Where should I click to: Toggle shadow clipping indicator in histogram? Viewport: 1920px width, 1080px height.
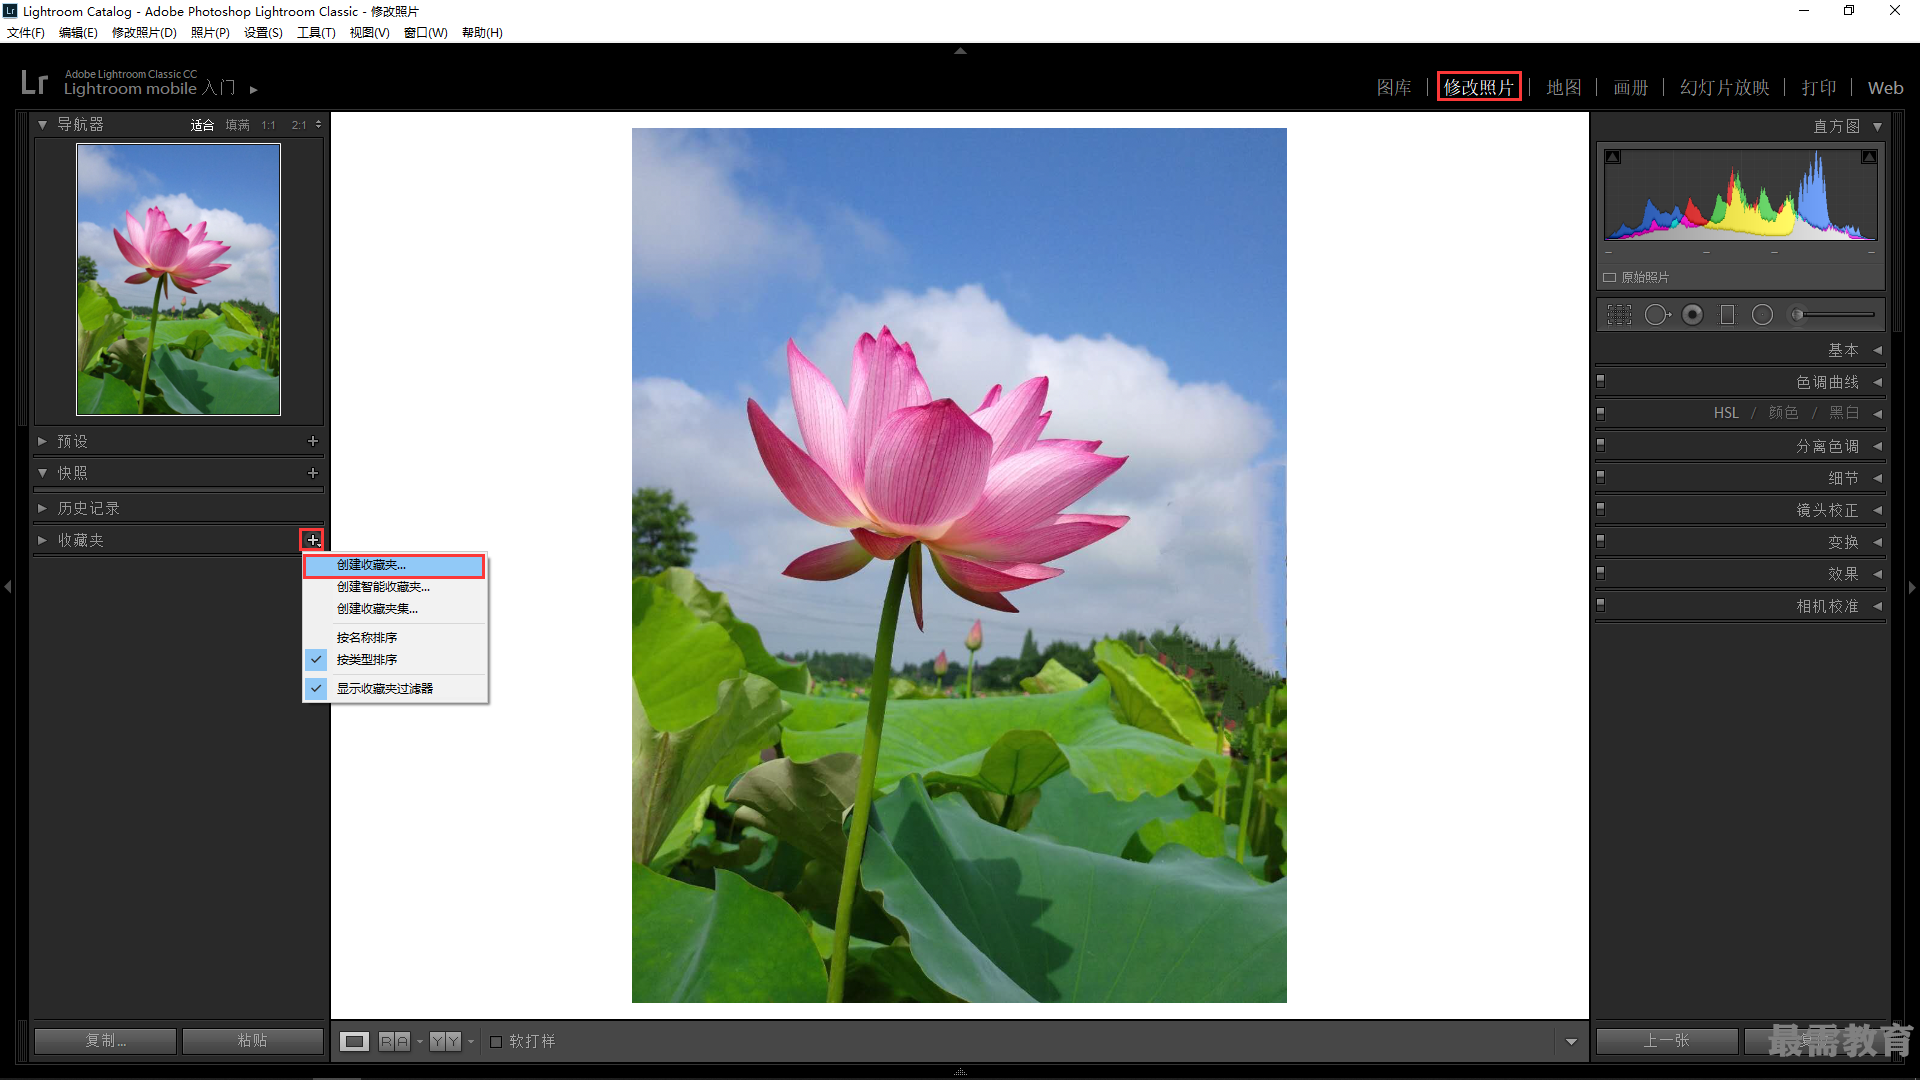tap(1613, 157)
